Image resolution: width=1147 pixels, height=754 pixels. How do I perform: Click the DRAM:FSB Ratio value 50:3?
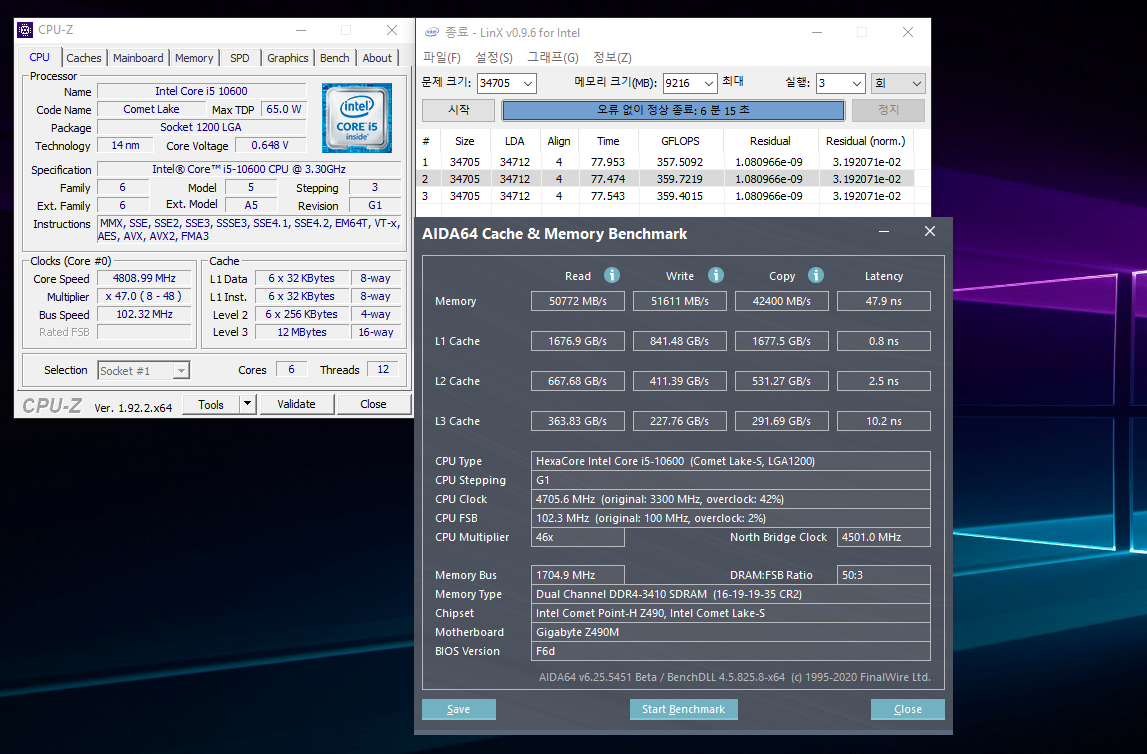[x=884, y=575]
